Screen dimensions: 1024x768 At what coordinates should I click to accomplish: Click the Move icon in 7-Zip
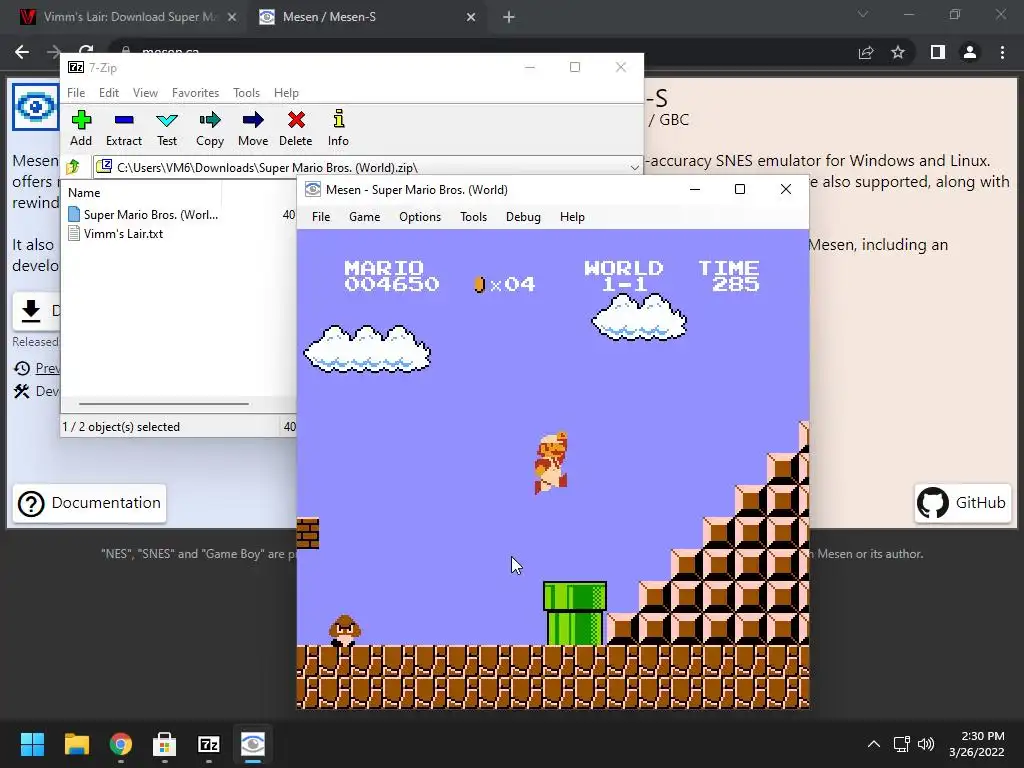[253, 120]
